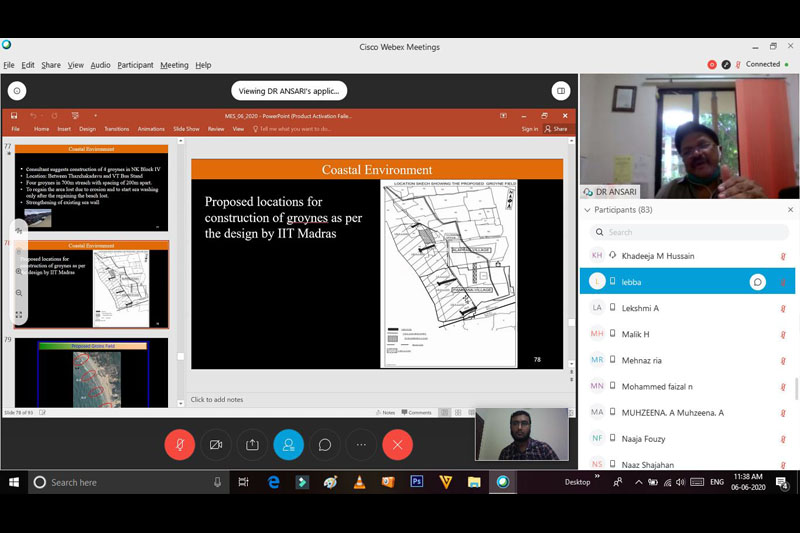This screenshot has width=800, height=533.
Task: Close the Participants panel
Action: (790, 210)
